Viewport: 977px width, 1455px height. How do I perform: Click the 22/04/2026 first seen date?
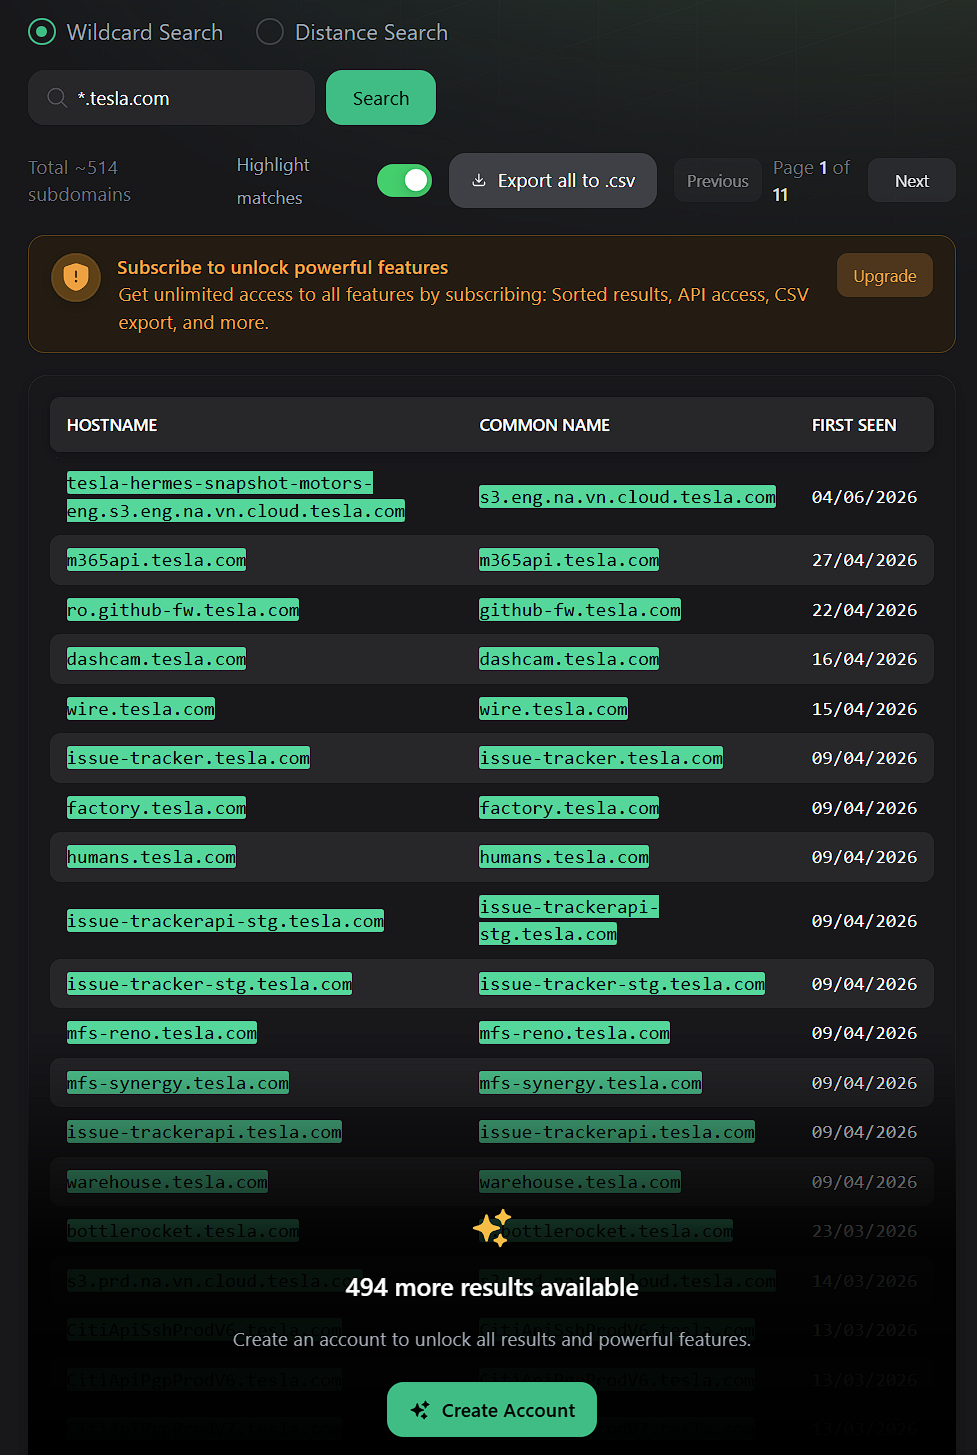click(x=864, y=610)
